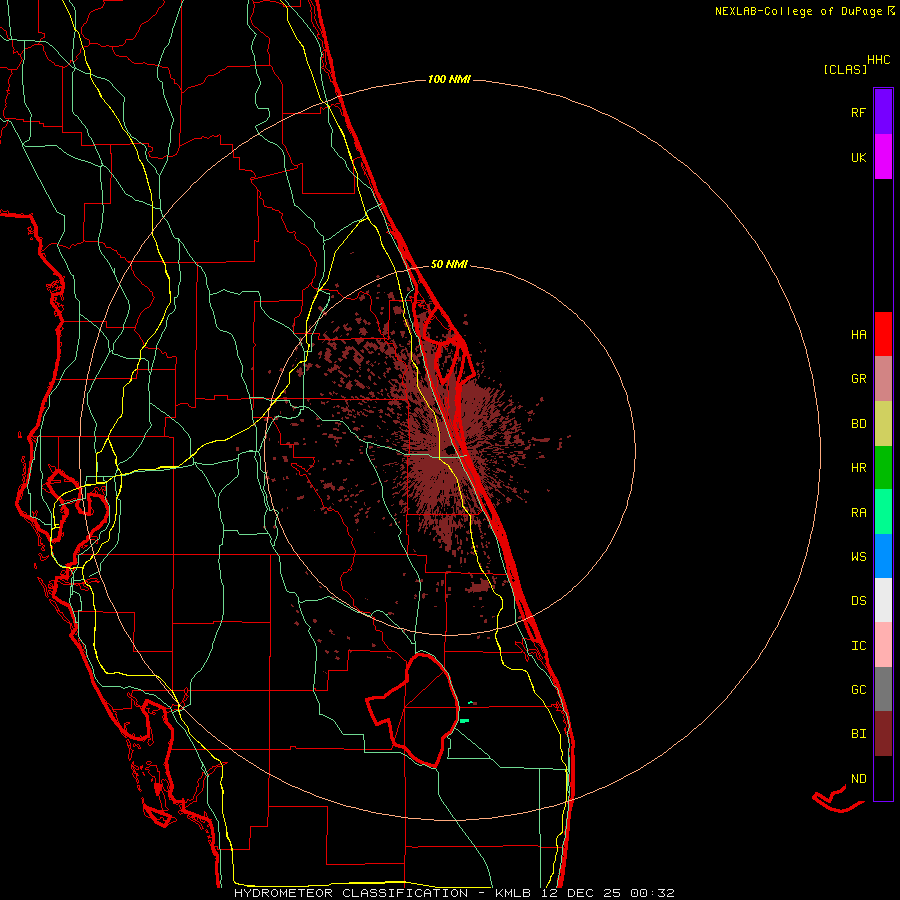This screenshot has height=900, width=900.
Task: Click the NEXLAB-College of DuPage credit text
Action: tap(798, 11)
